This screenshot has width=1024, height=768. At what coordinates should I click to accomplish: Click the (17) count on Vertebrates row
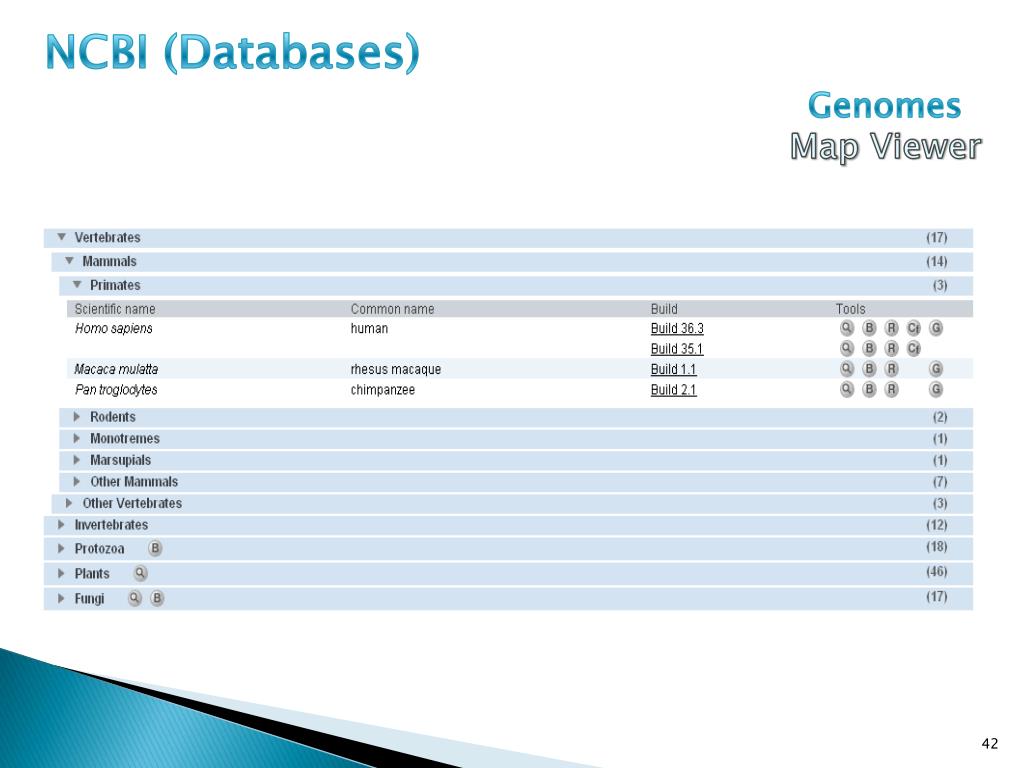(936, 237)
